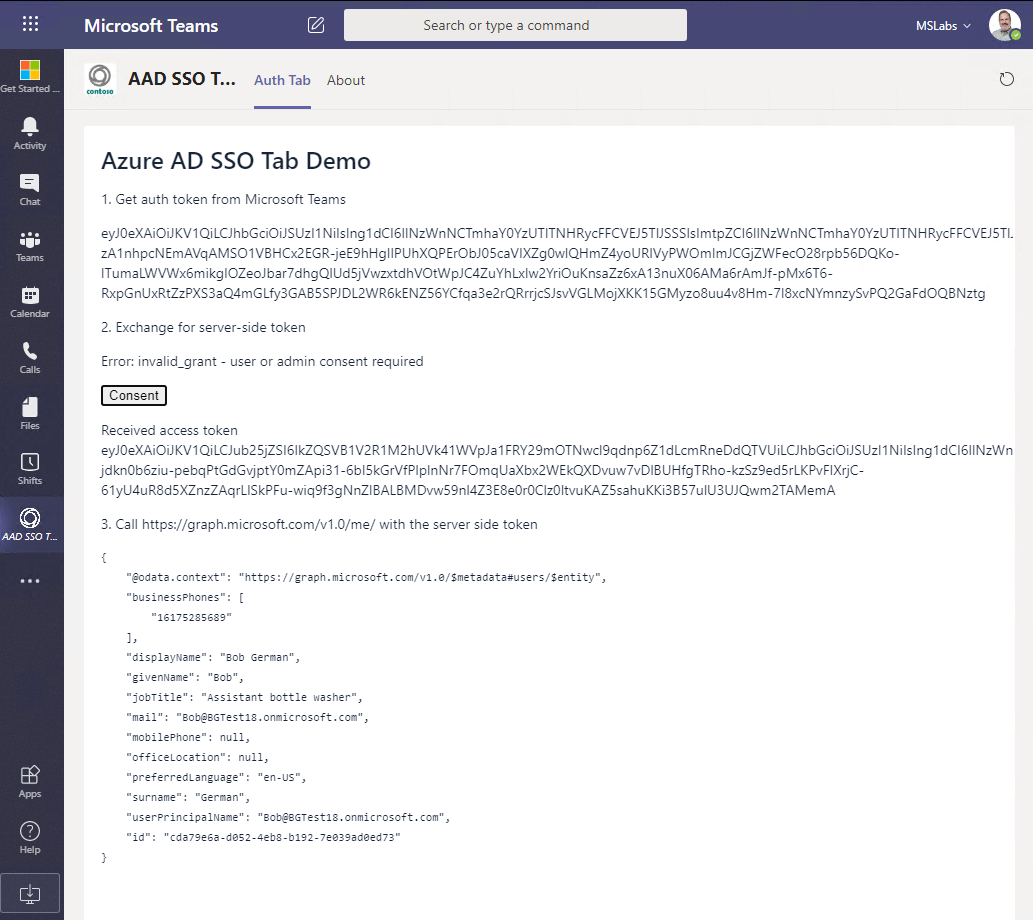Click the displayName "Bob German" line
Viewport: 1033px width, 920px height.
pos(213,658)
